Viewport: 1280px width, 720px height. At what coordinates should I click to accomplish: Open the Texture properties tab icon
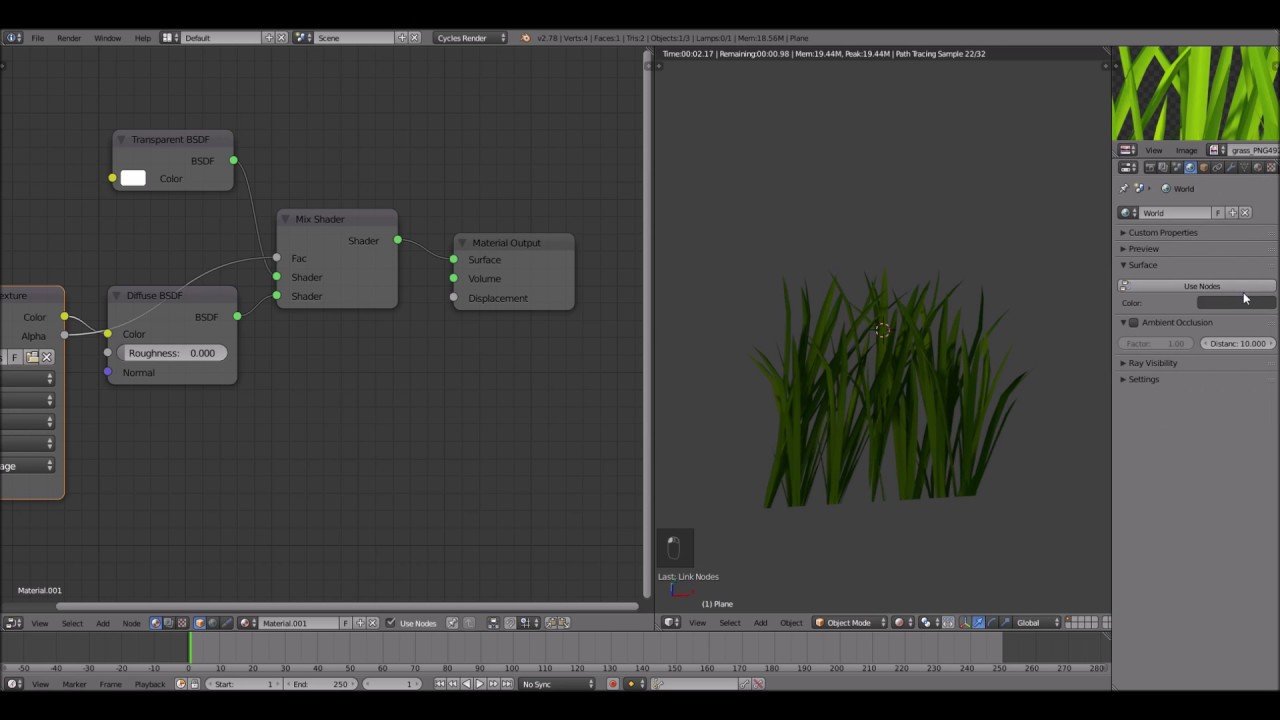click(x=1271, y=168)
